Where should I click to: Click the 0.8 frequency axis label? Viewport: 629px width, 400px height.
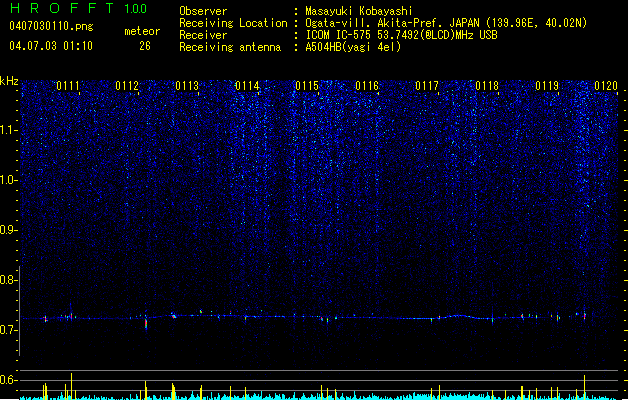[9, 280]
